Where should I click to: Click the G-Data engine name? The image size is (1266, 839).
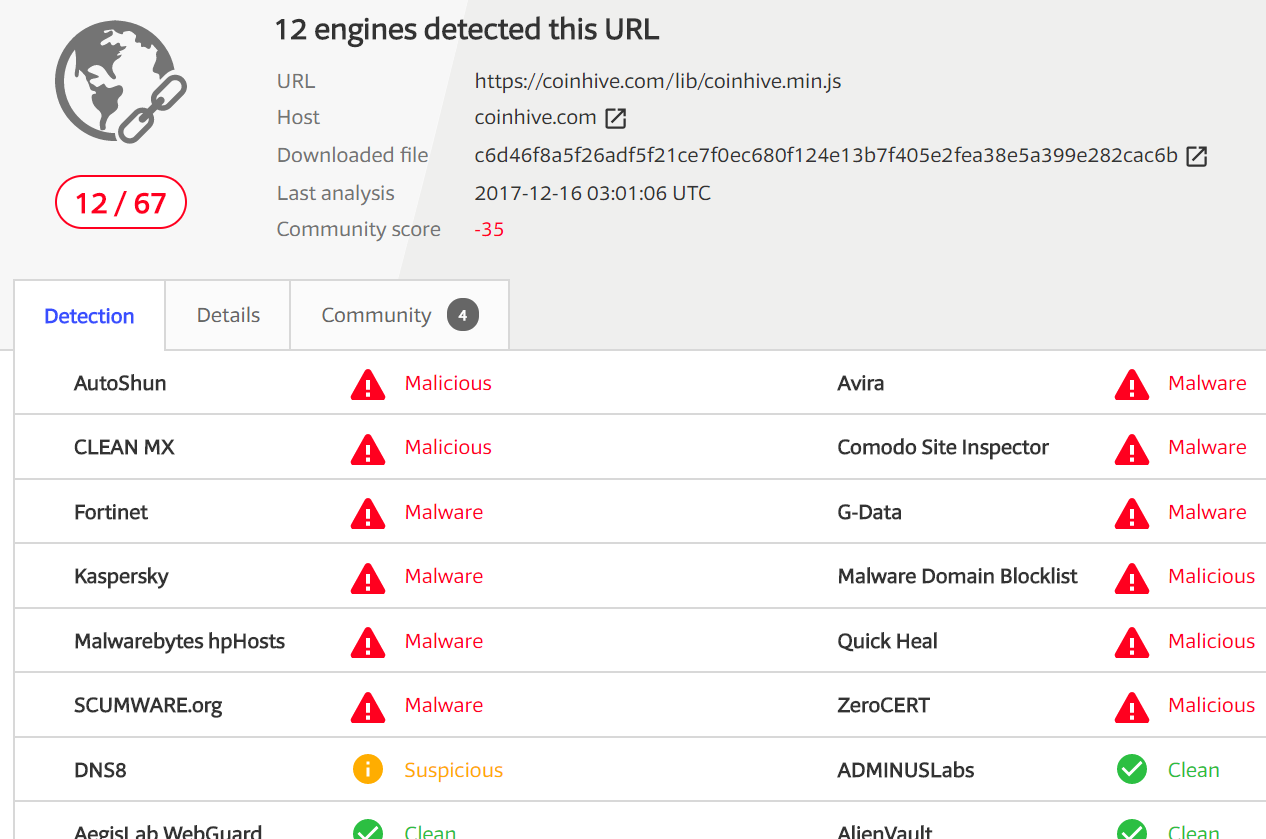870,512
